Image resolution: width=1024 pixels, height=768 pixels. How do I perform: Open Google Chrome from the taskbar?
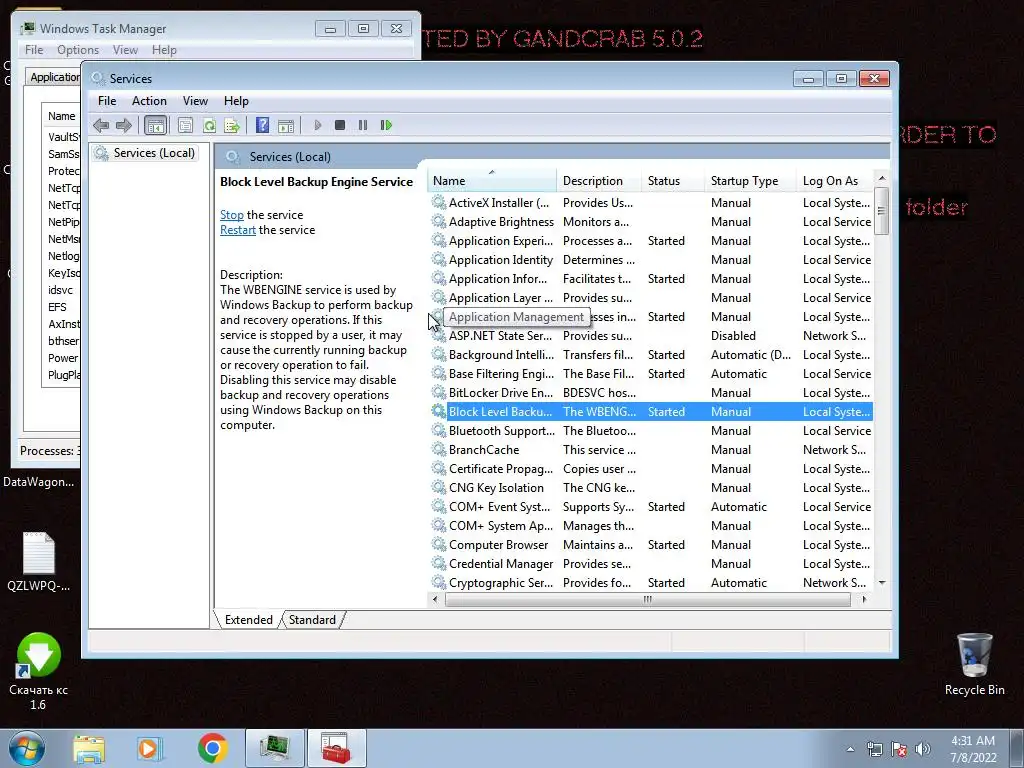point(212,748)
